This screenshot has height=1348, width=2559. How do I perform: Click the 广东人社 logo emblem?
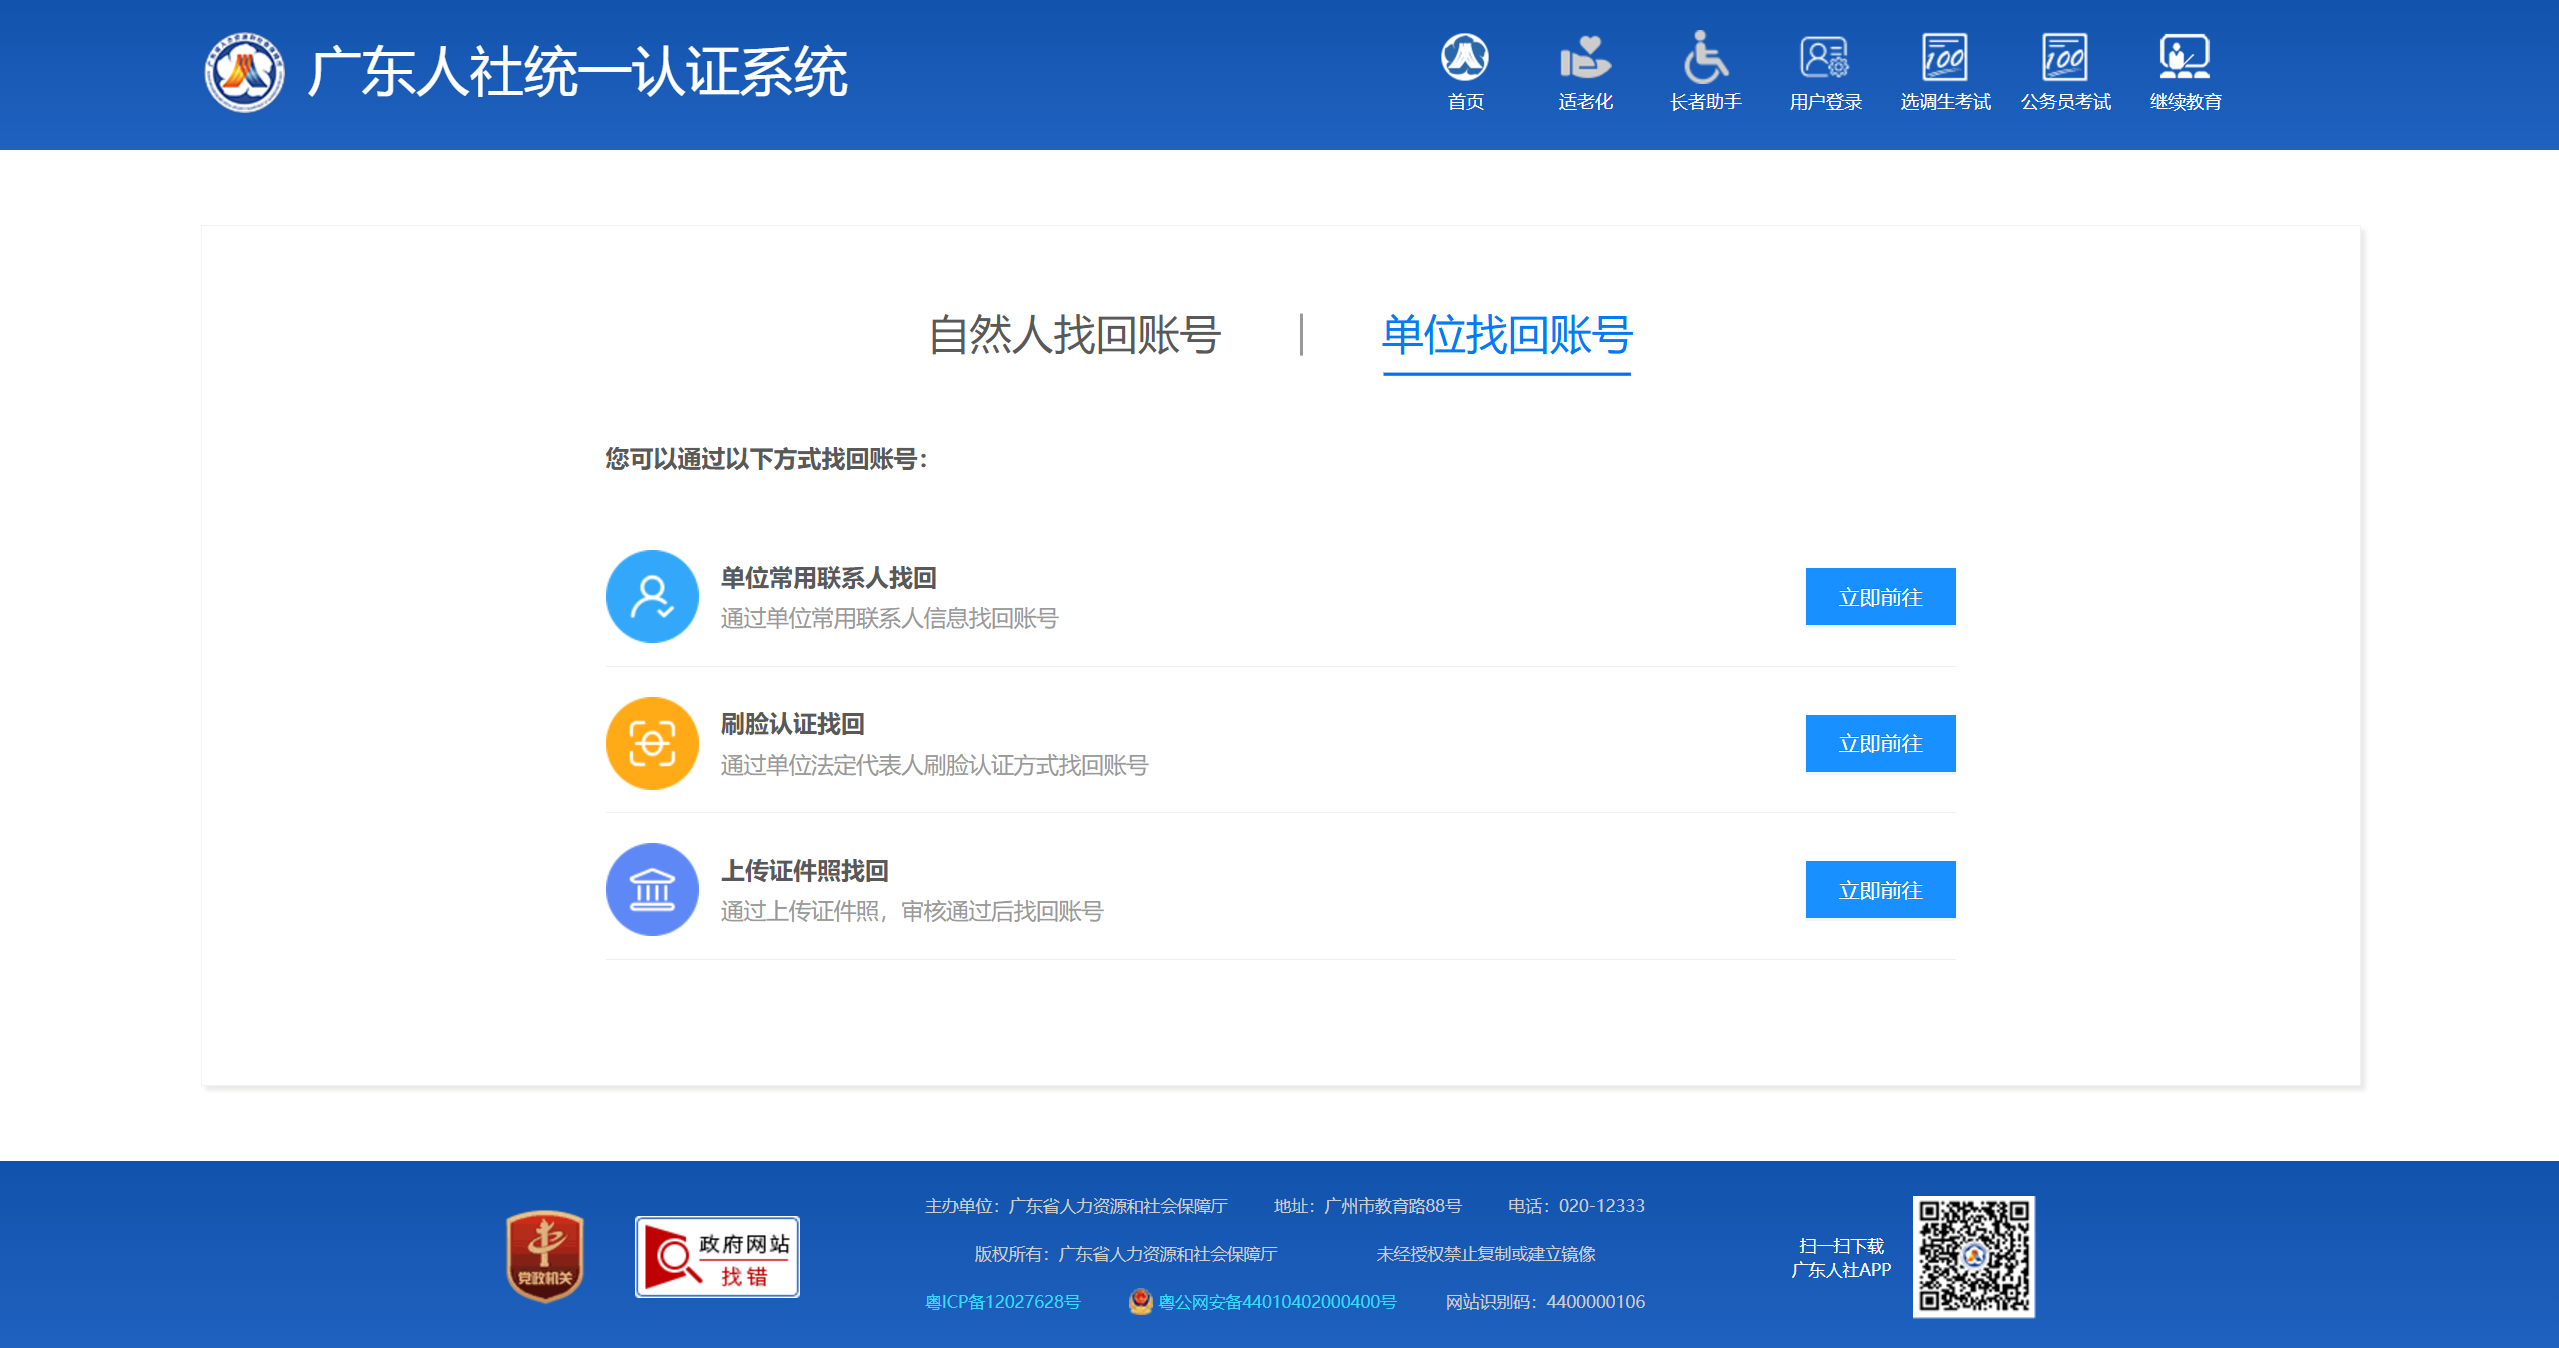244,72
